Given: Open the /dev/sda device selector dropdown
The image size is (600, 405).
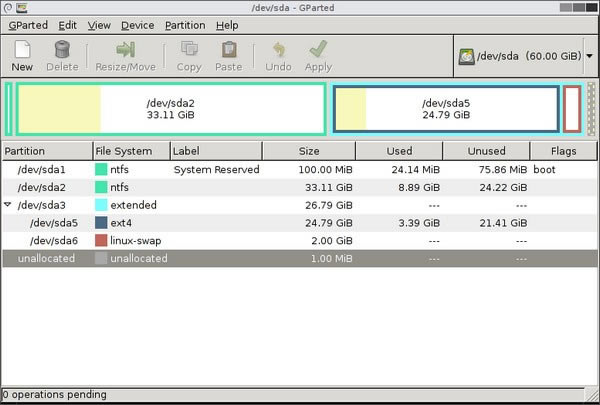Looking at the screenshot, I should click(590, 56).
